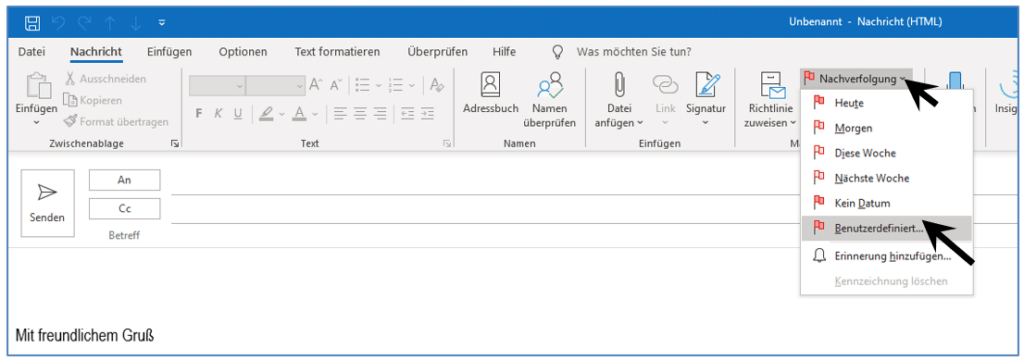Image resolution: width=1024 pixels, height=361 pixels.
Task: Click the clear formatting icon
Action: tap(437, 86)
